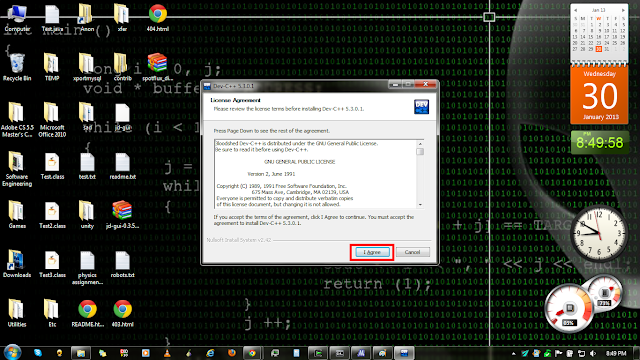Open the Windows Start menu
Screen dimensions: 640x360
12,352
